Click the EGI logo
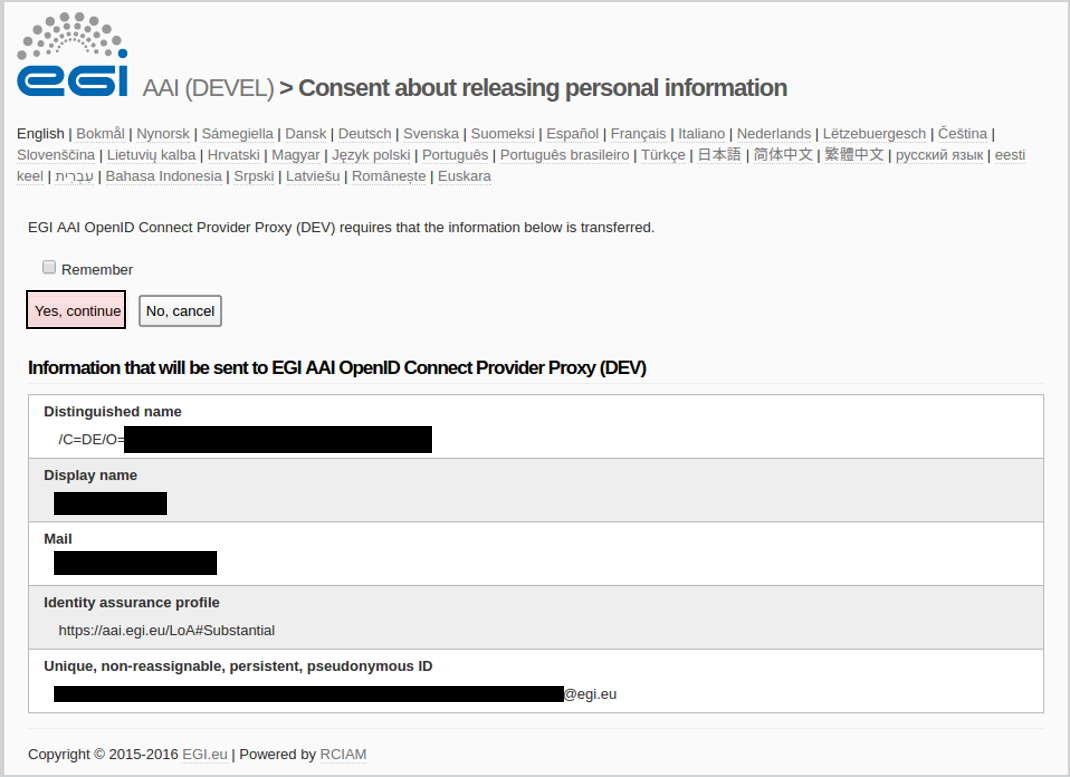Screen dimensions: 1070x777 [x=72, y=55]
